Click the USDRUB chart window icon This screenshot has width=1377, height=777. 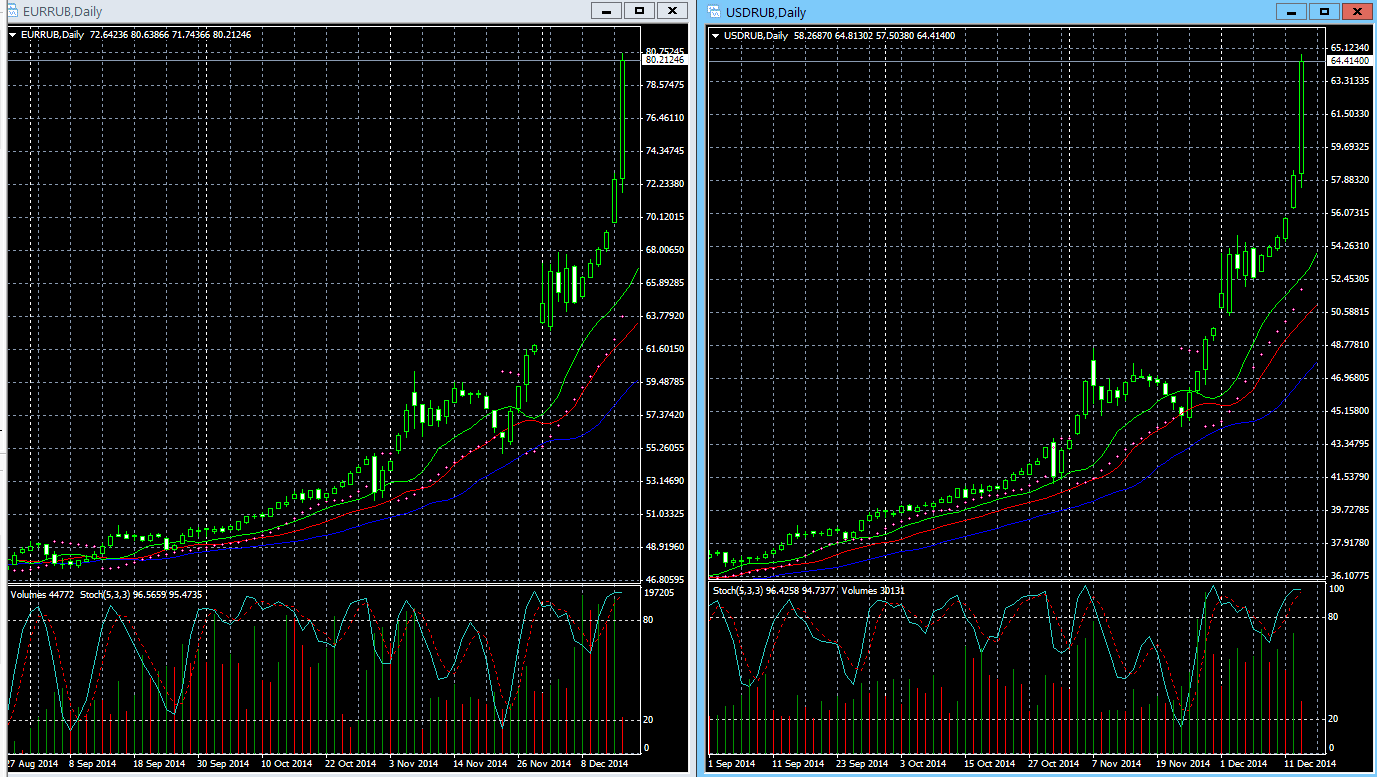(714, 12)
